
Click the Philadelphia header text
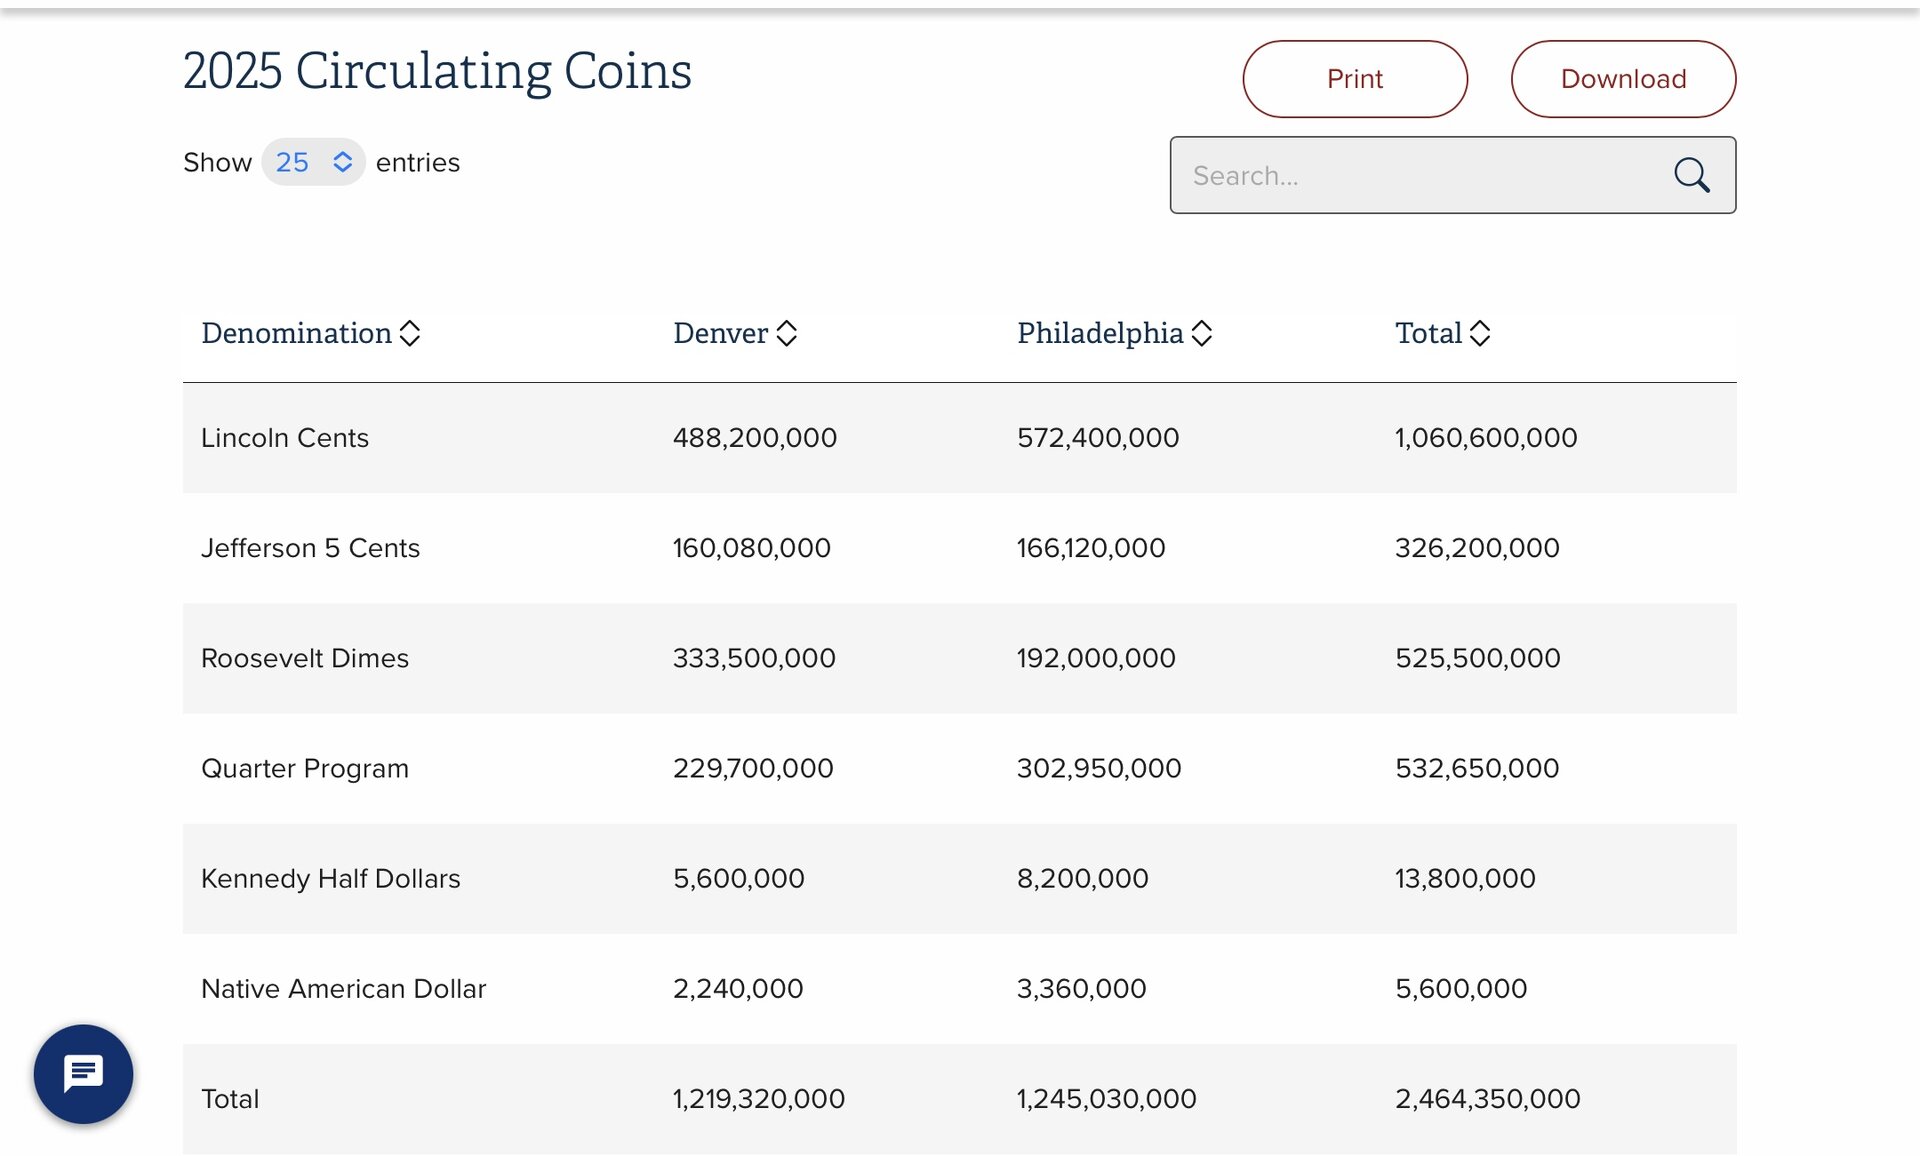1100,333
